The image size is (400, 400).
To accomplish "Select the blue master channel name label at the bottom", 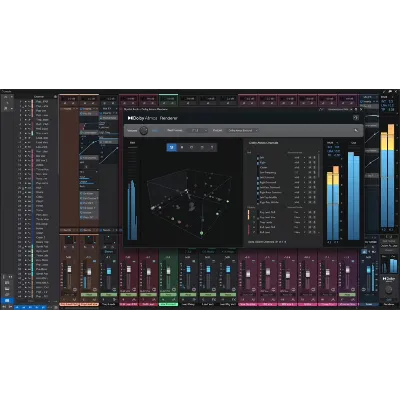I will 369,304.
